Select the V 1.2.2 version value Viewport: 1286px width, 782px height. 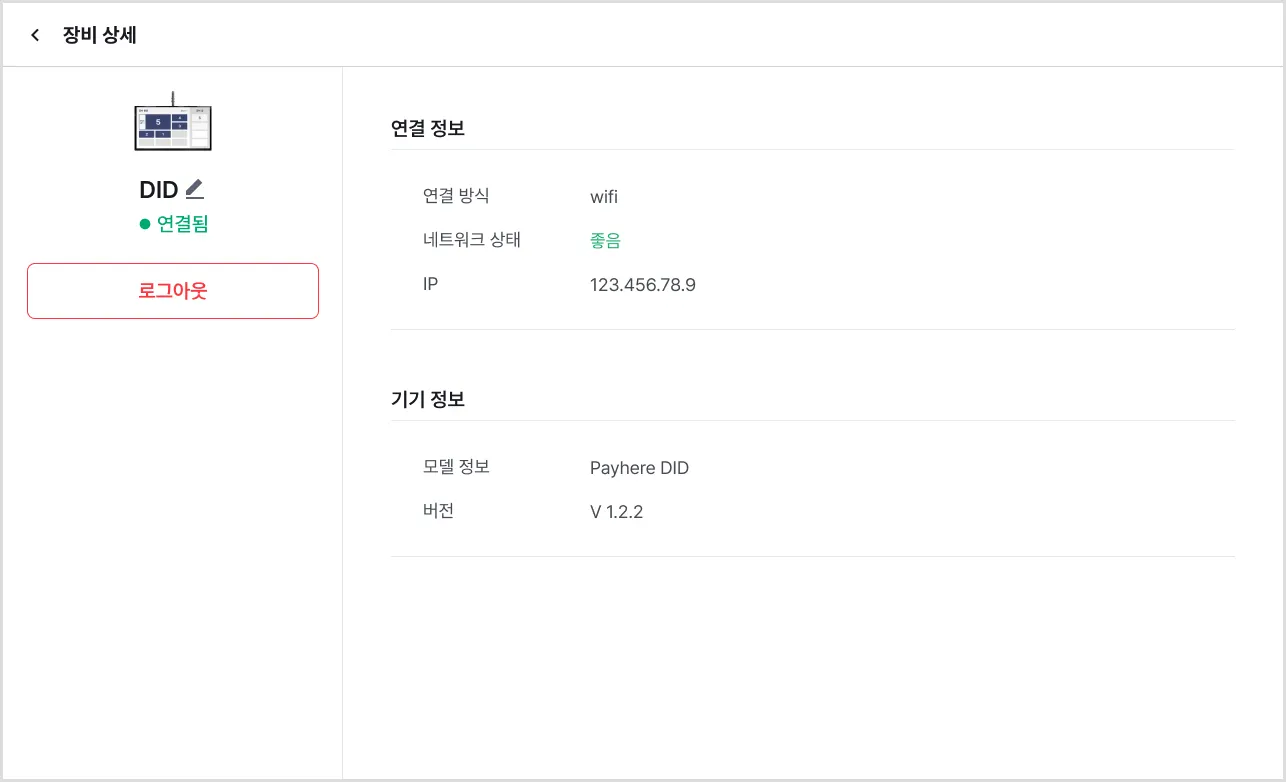(x=616, y=512)
